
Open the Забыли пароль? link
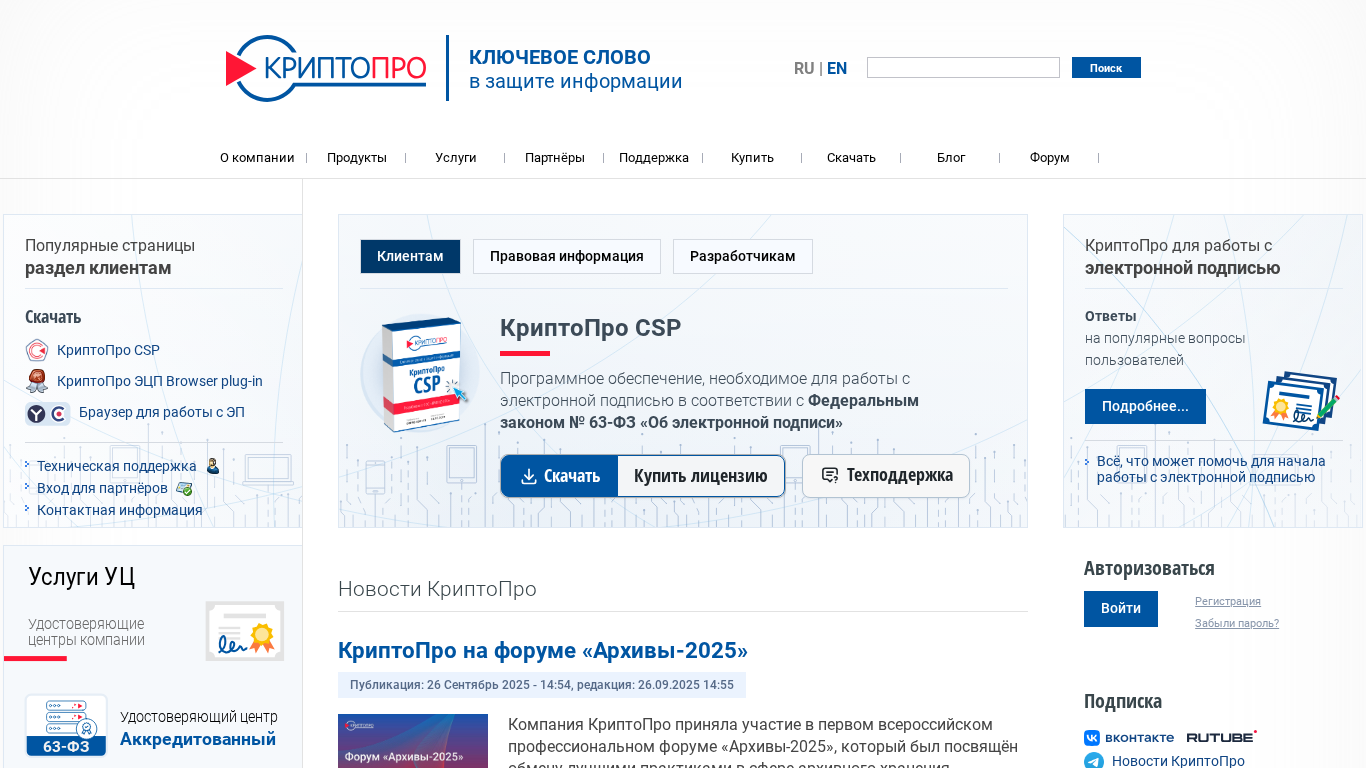[1237, 624]
